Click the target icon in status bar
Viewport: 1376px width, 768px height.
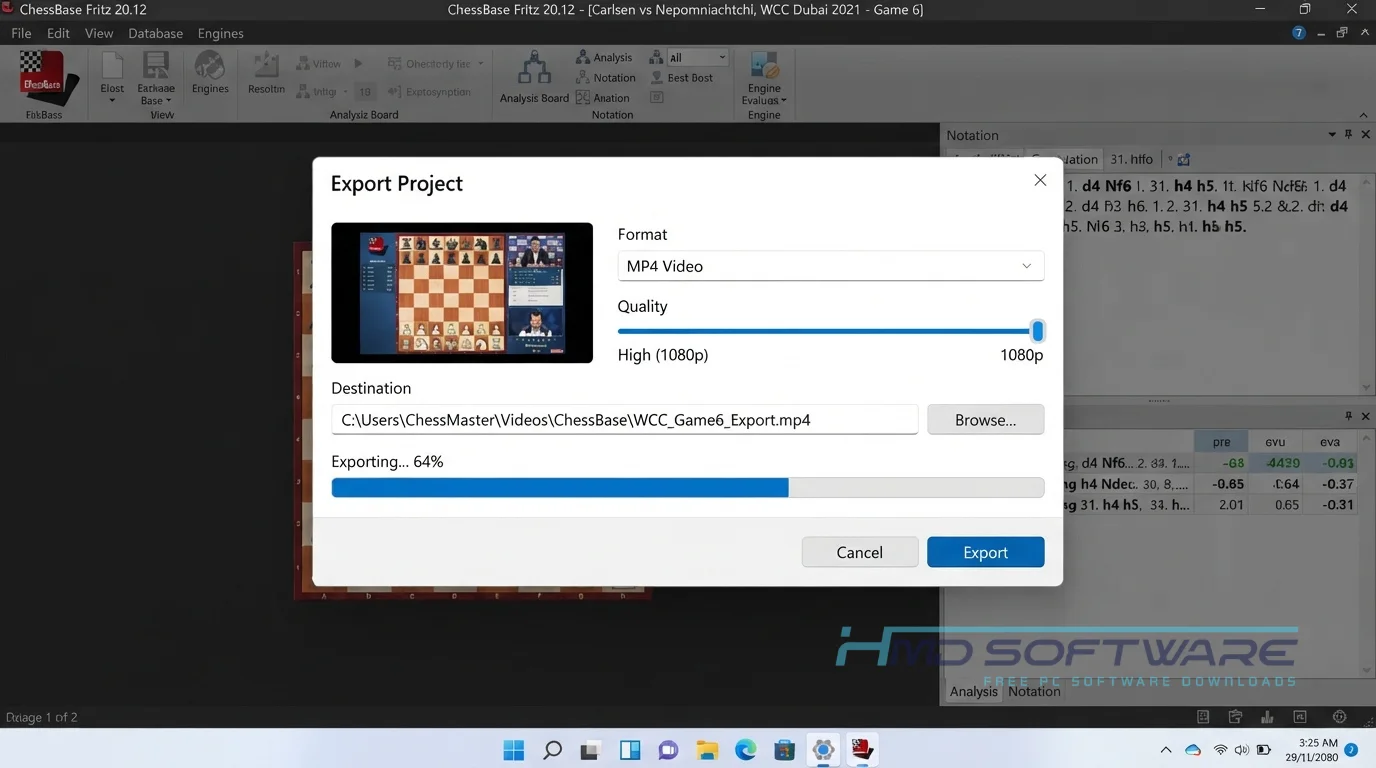point(1340,717)
